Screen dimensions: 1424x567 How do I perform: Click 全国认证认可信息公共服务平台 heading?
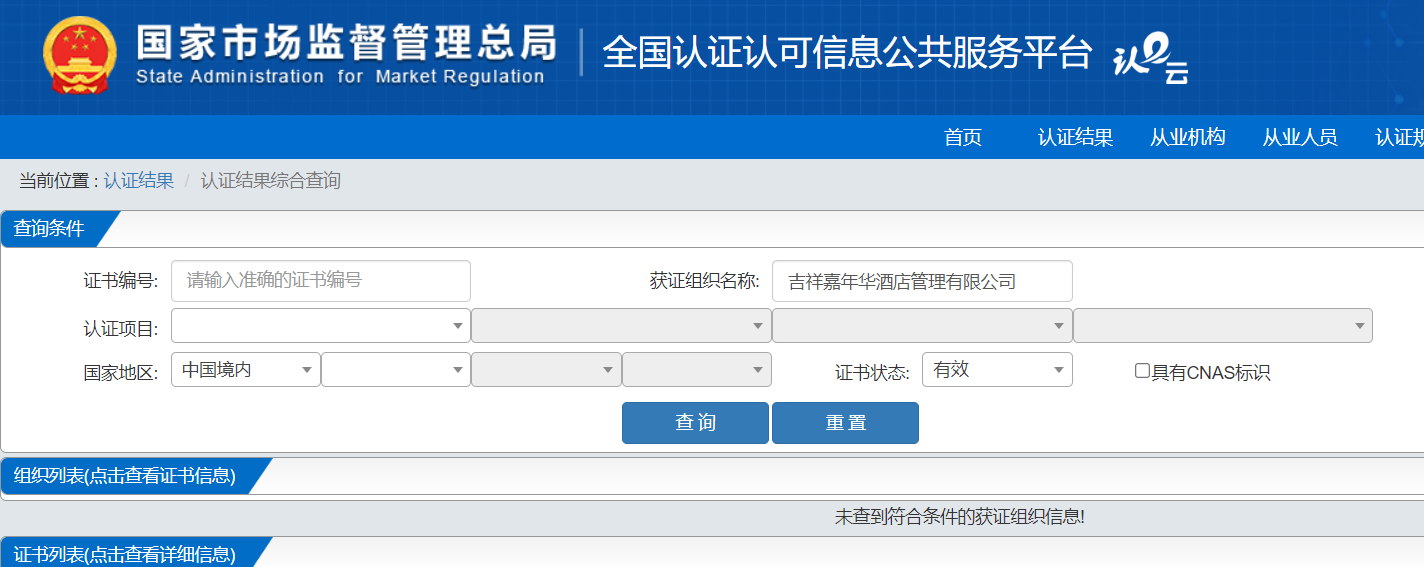pos(847,53)
